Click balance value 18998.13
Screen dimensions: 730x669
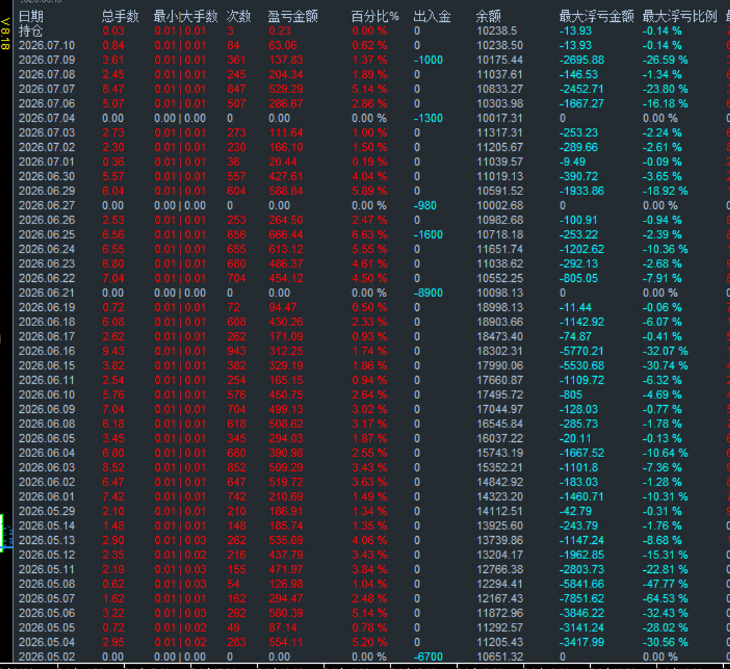pyautogui.click(x=500, y=307)
